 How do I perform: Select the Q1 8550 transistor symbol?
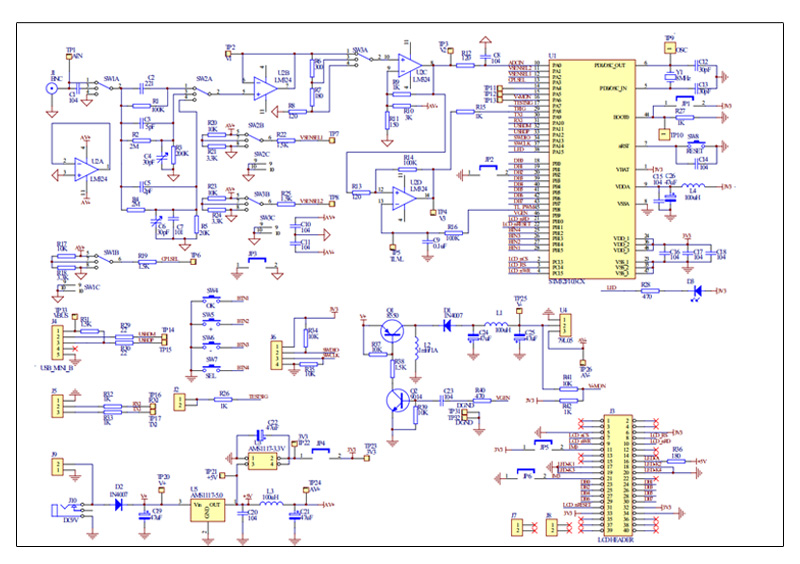pyautogui.click(x=392, y=331)
